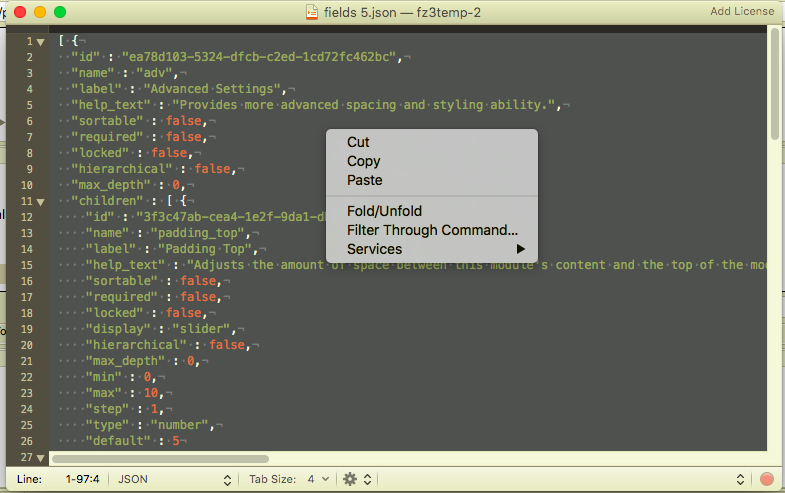Open the gear bundle actions menu
The width and height of the screenshot is (785, 493).
click(x=357, y=479)
